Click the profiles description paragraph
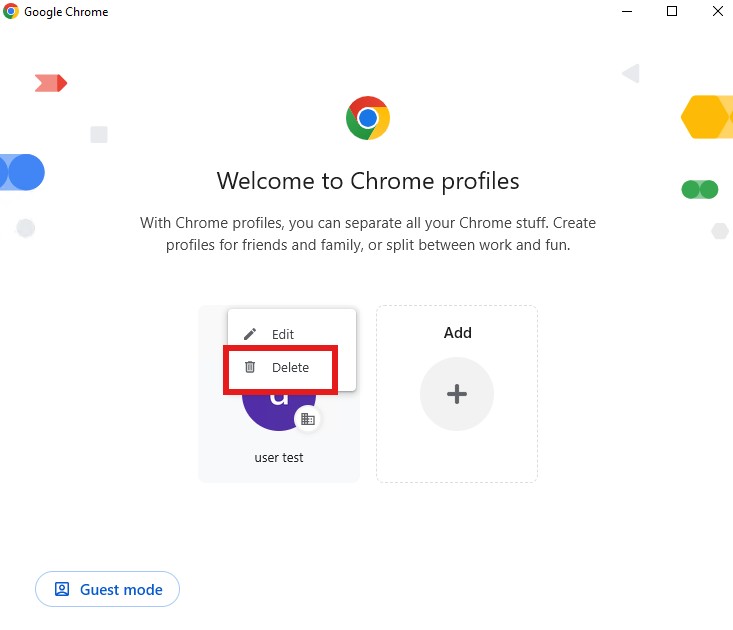The image size is (733, 630). (x=368, y=234)
